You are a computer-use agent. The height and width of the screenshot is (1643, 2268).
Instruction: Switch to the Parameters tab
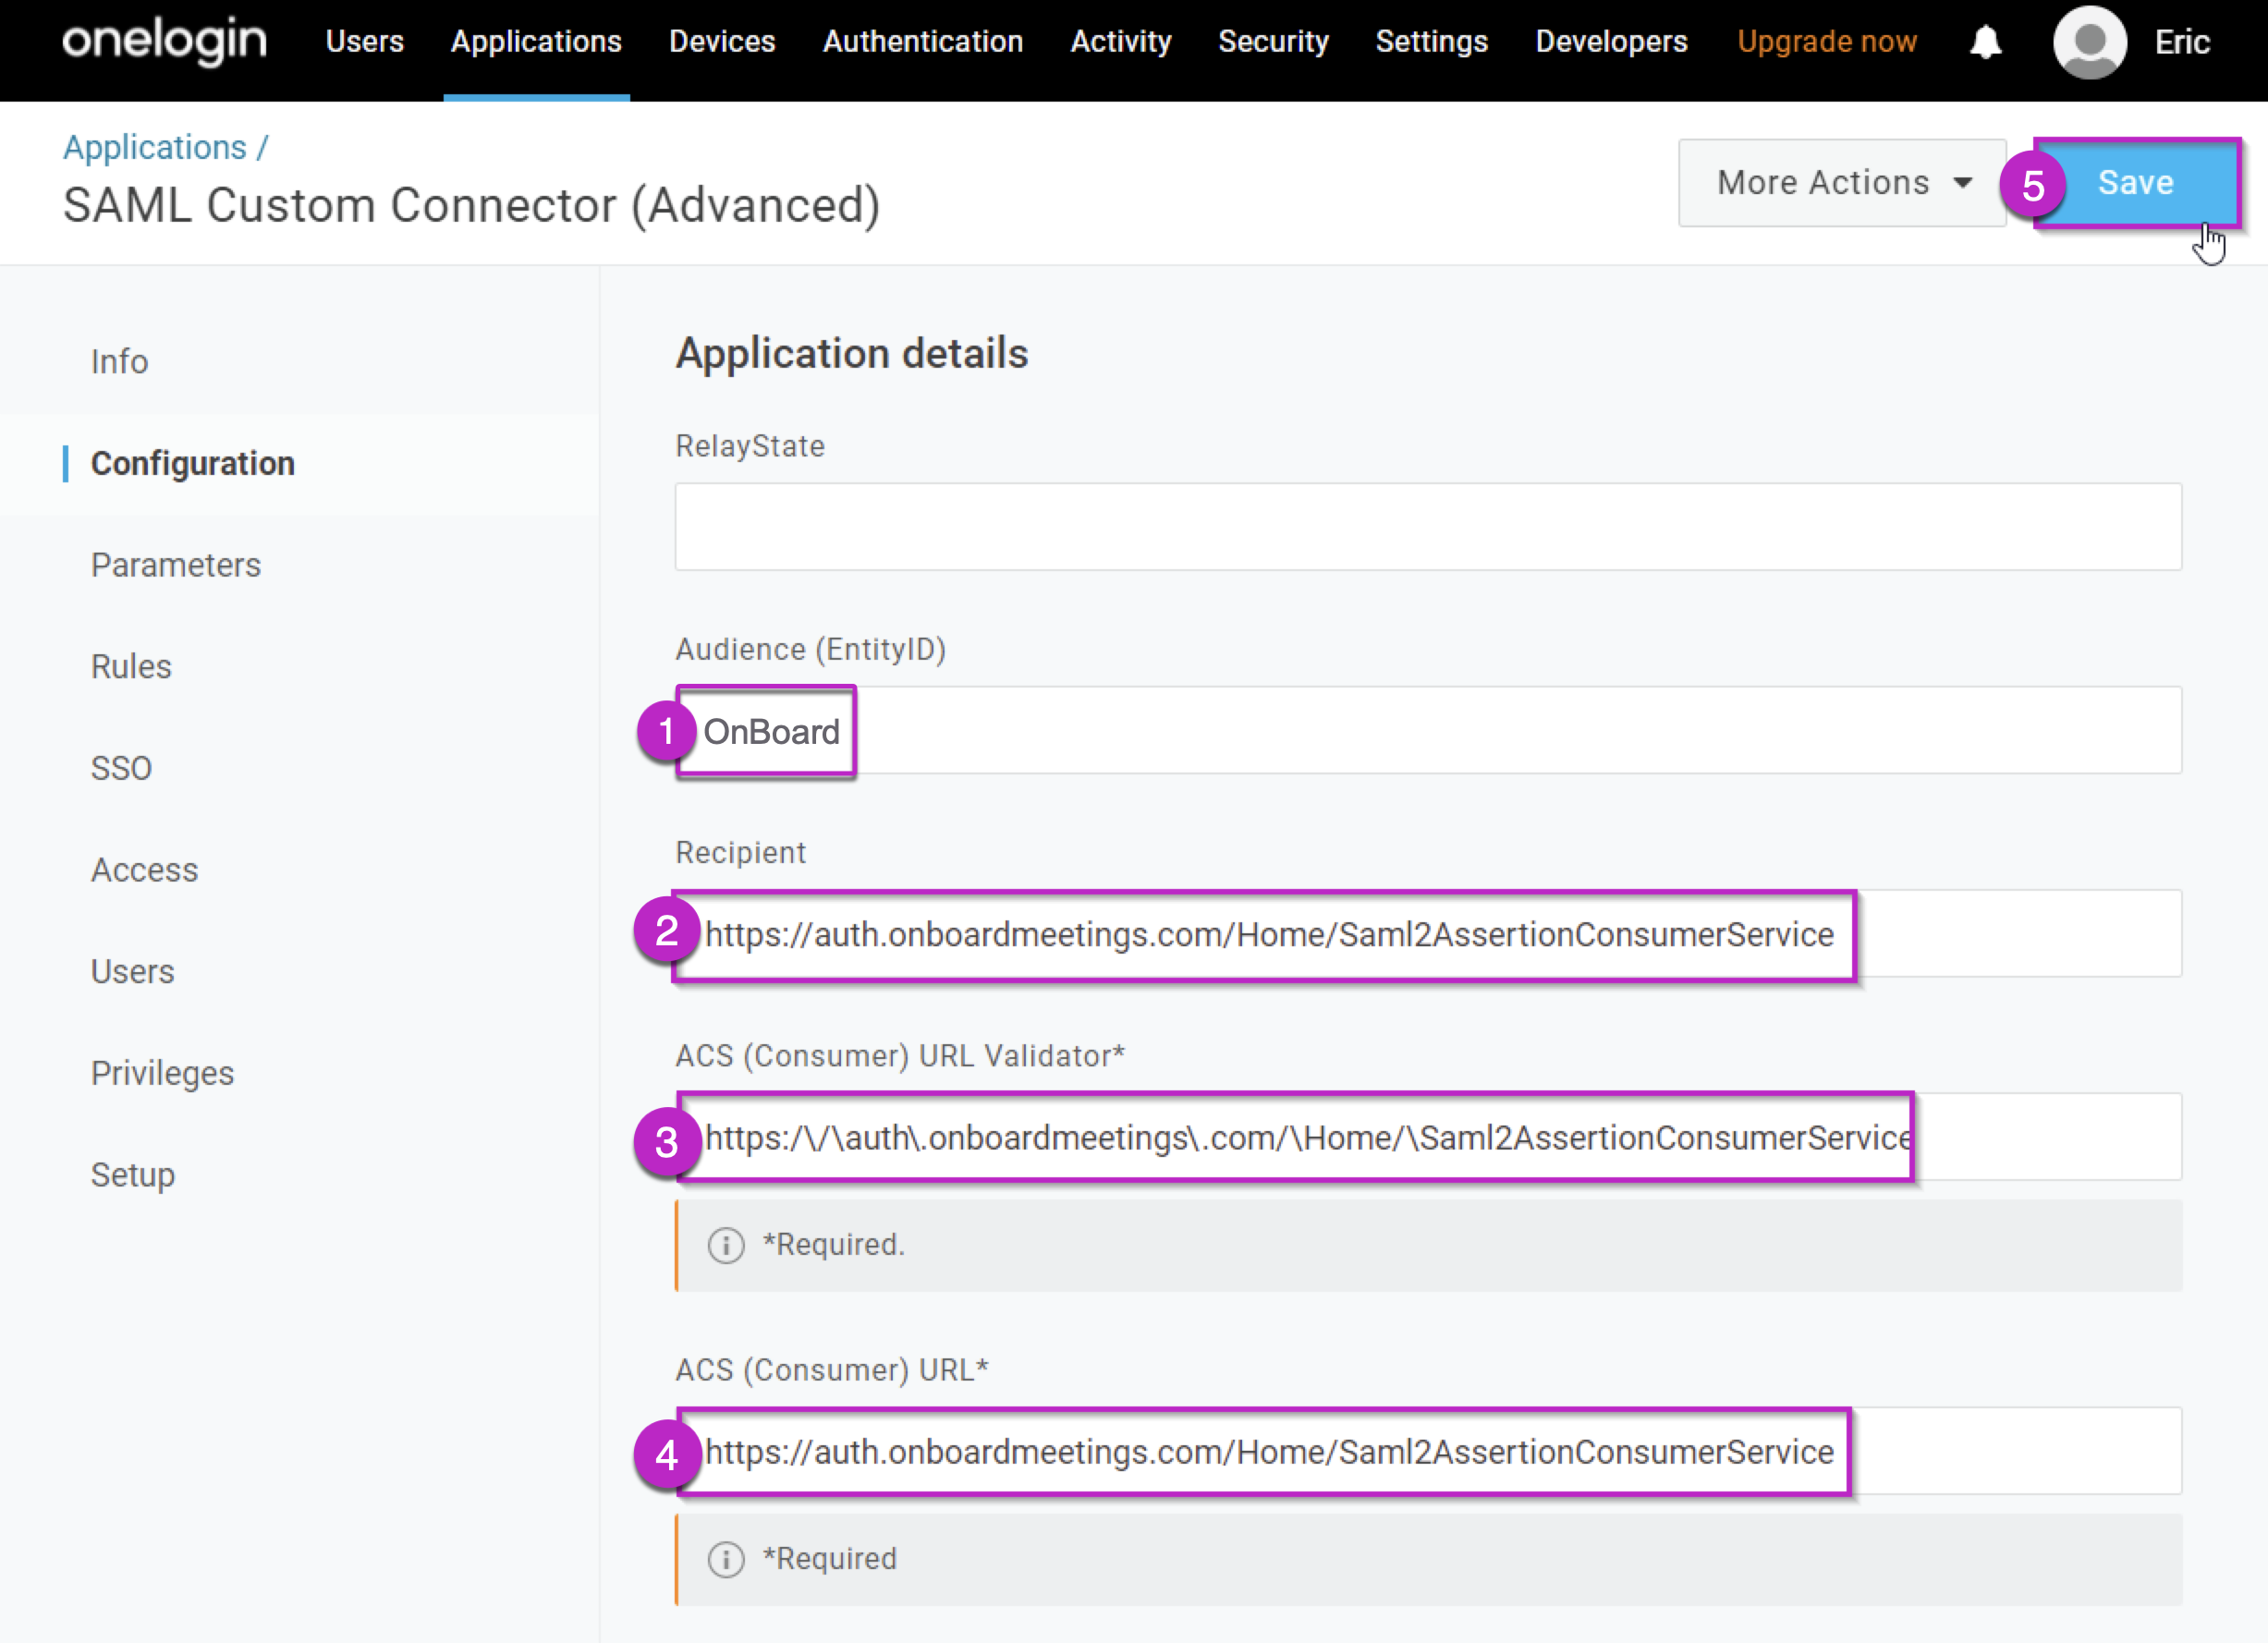coord(176,565)
